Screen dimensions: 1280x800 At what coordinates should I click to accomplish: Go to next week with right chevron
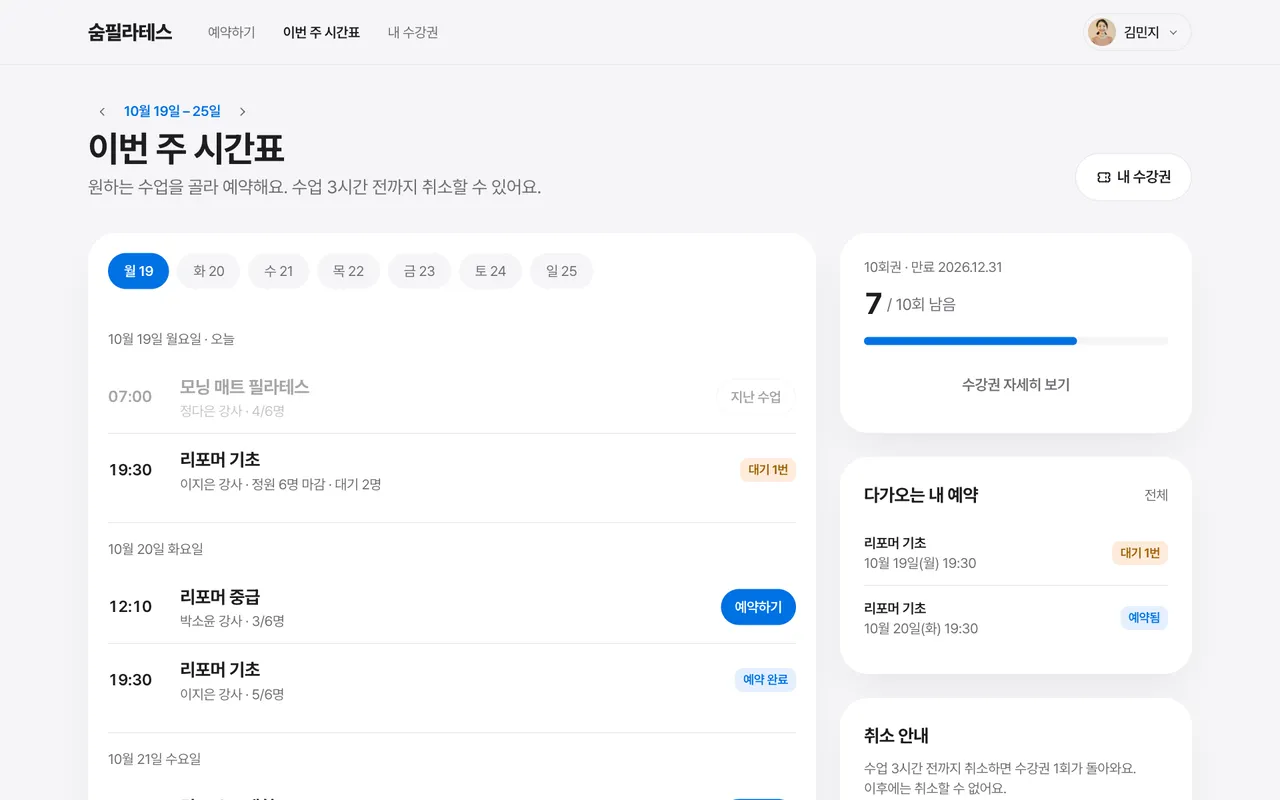(x=242, y=112)
